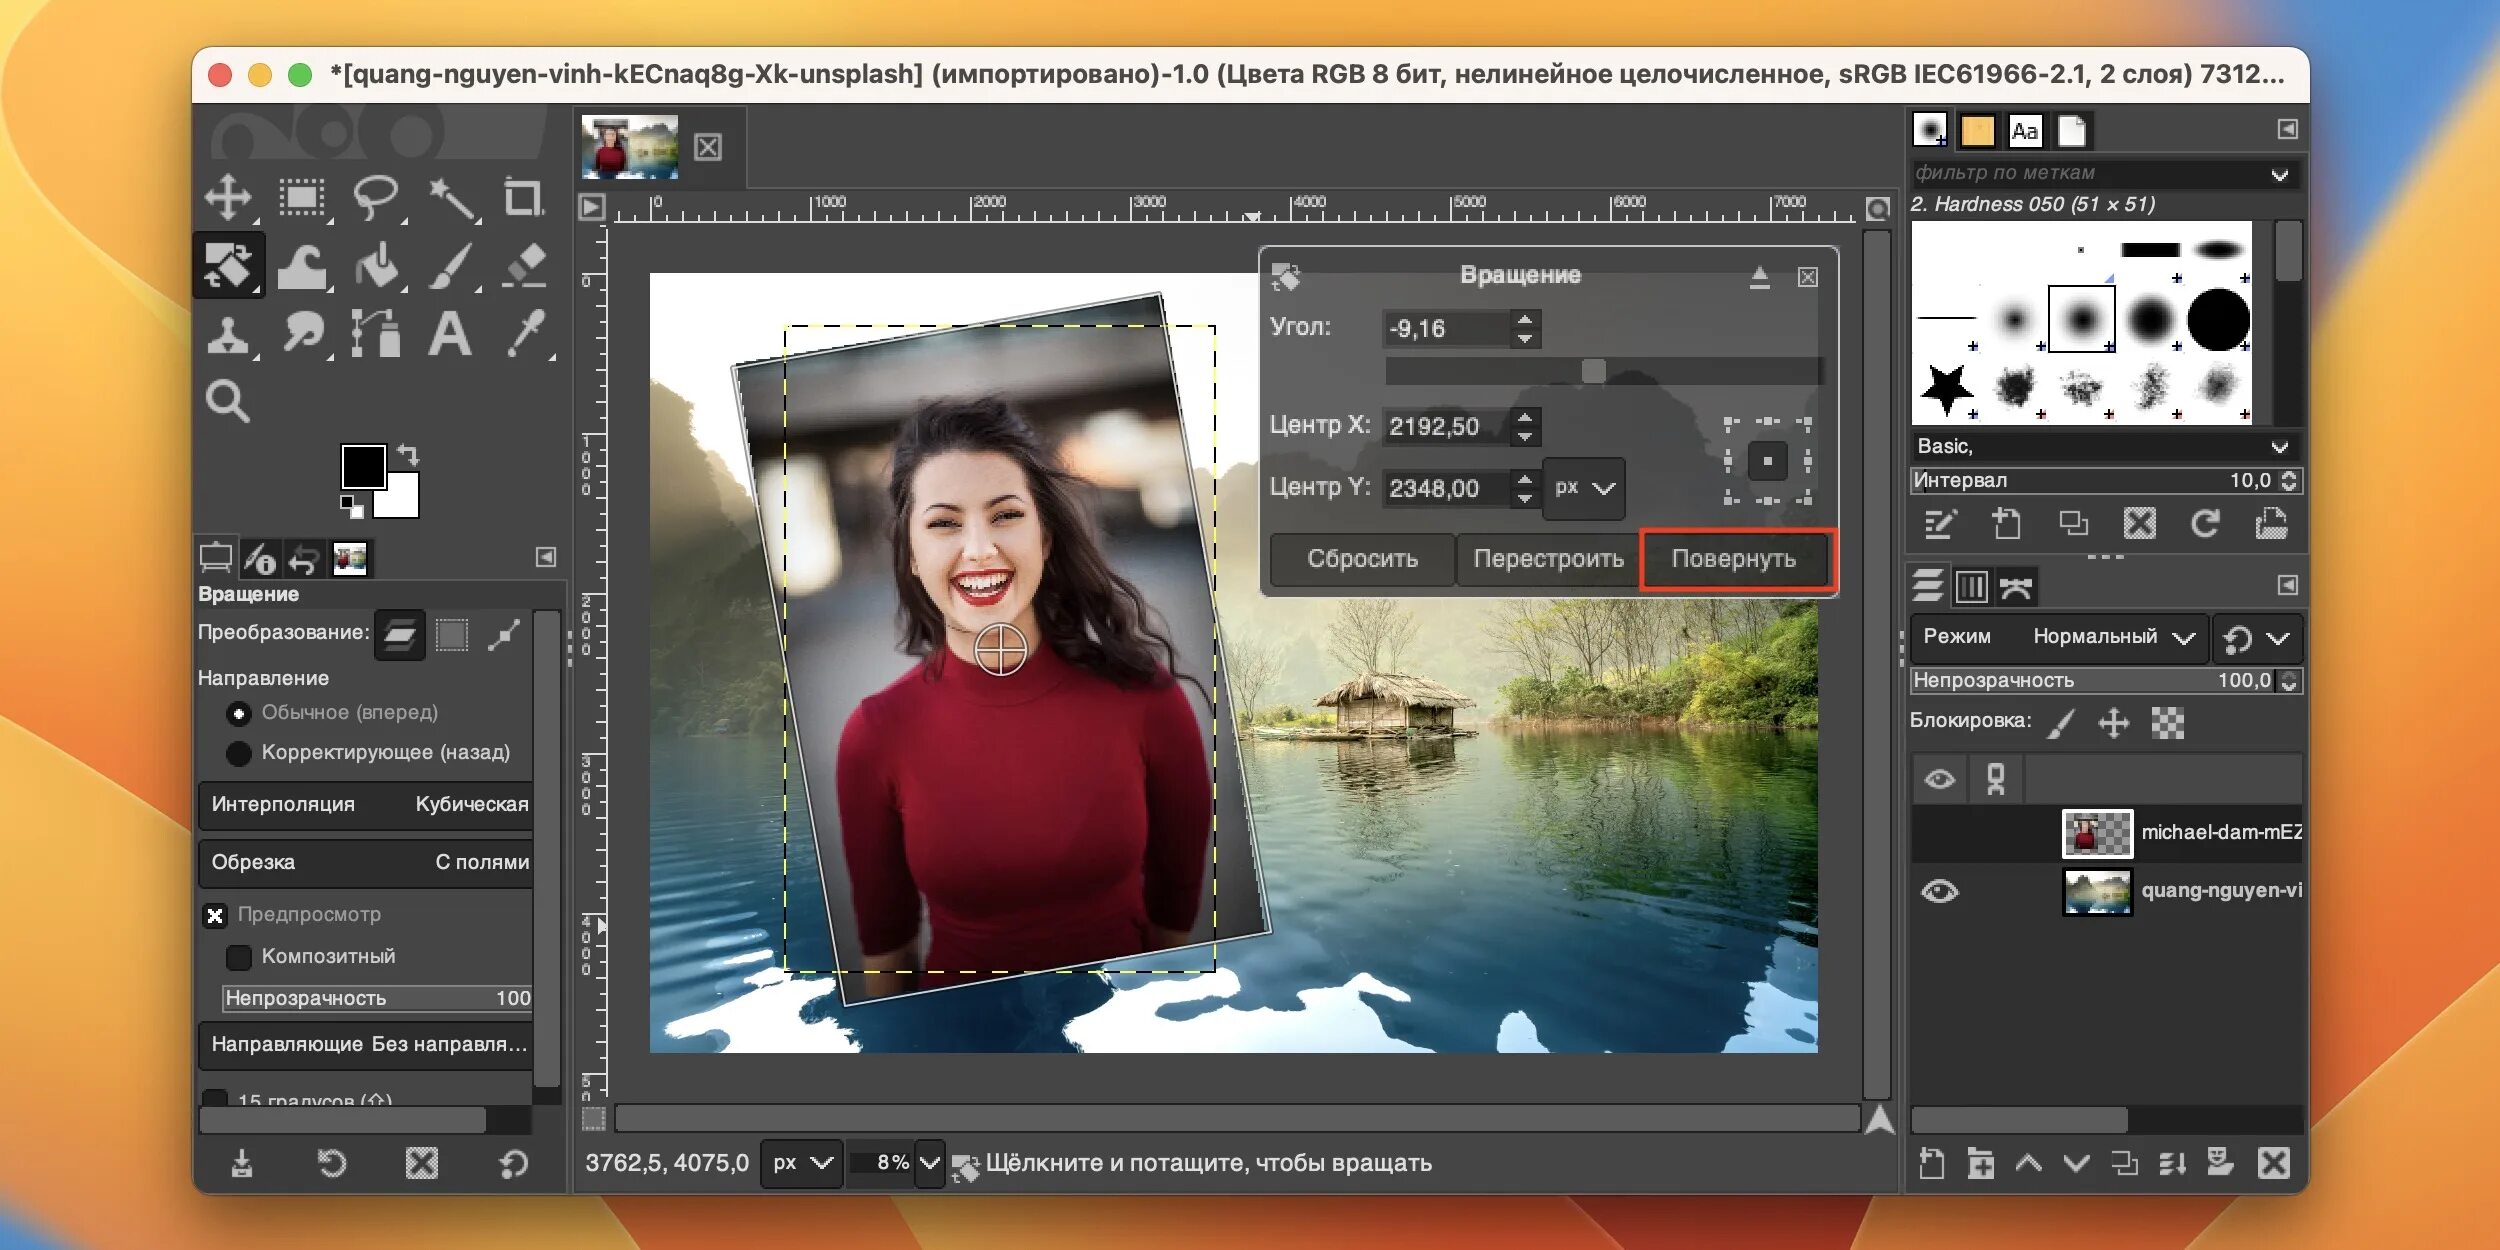This screenshot has width=2500, height=1250.
Task: Select the Warp Transform tool
Action: pyautogui.click(x=302, y=266)
